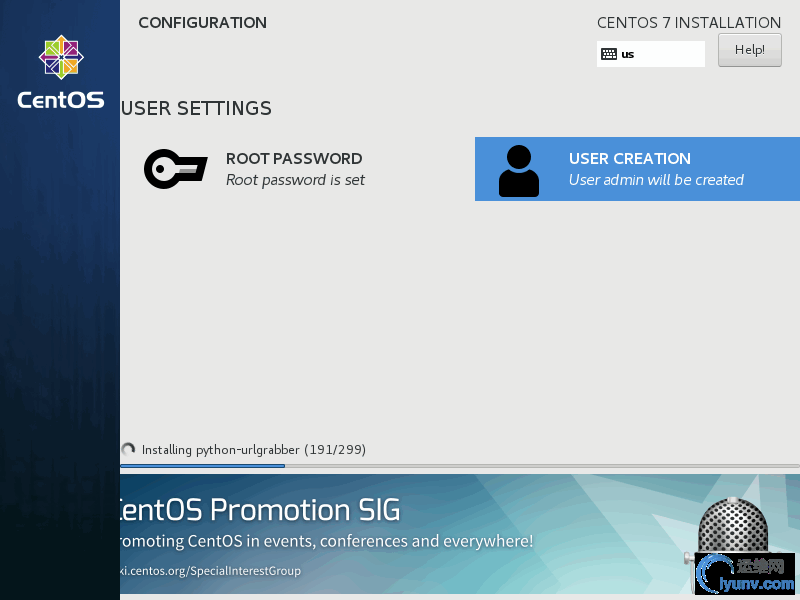The image size is (800, 600).
Task: Click the installation progress spinner icon
Action: (128, 449)
